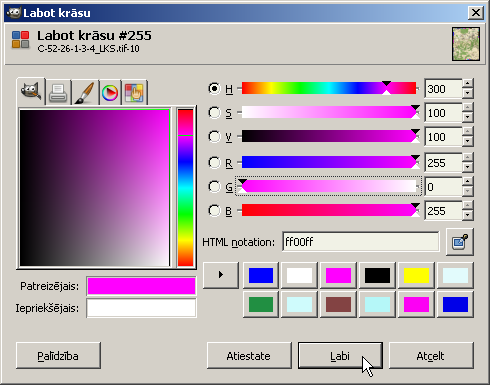This screenshot has width=490, height=385.
Task: Select the B blue radio button
Action: point(214,211)
